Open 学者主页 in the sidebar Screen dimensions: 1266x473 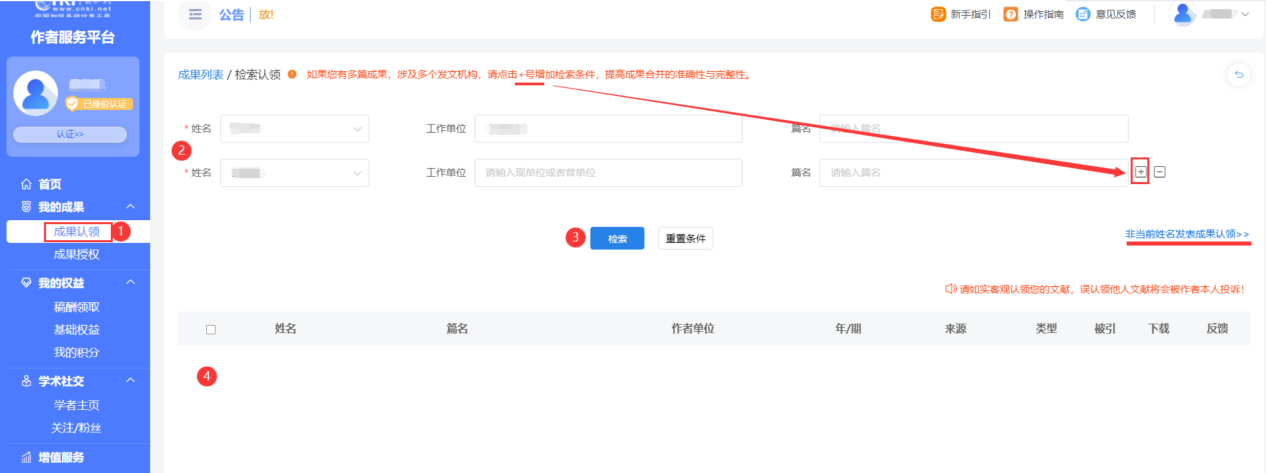pos(76,405)
